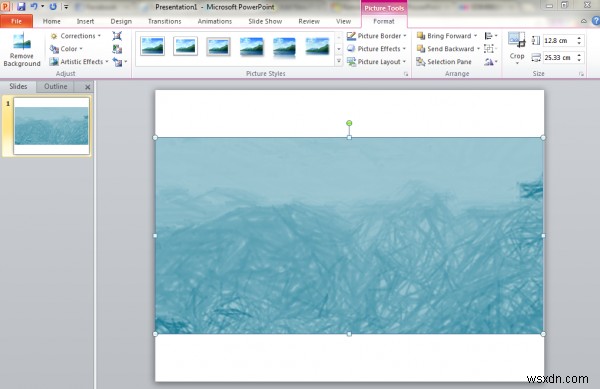Select slide 1 thumbnail
600x389 pixels.
(51, 126)
